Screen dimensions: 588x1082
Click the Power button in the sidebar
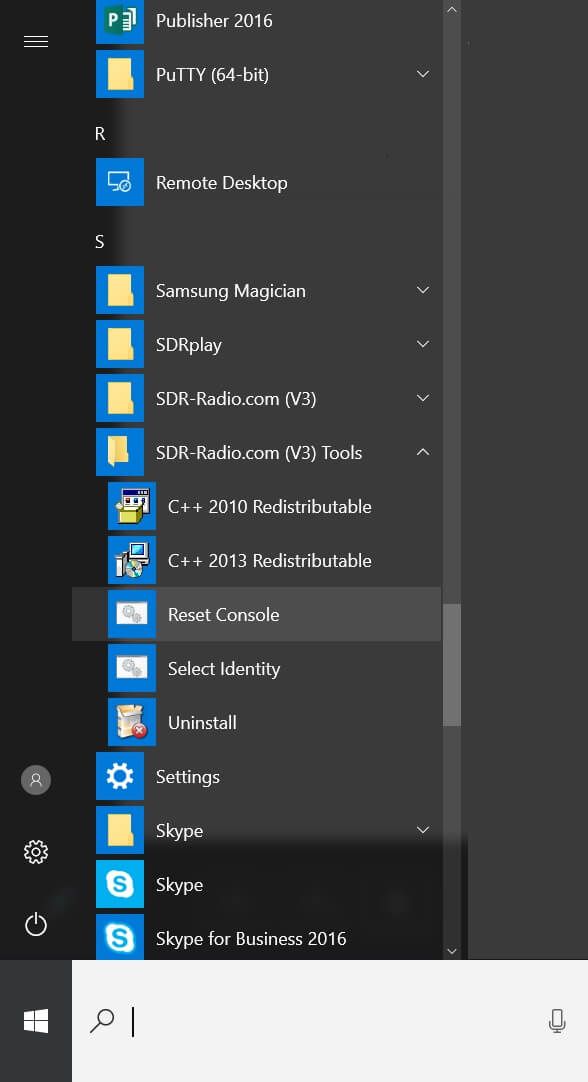[36, 924]
